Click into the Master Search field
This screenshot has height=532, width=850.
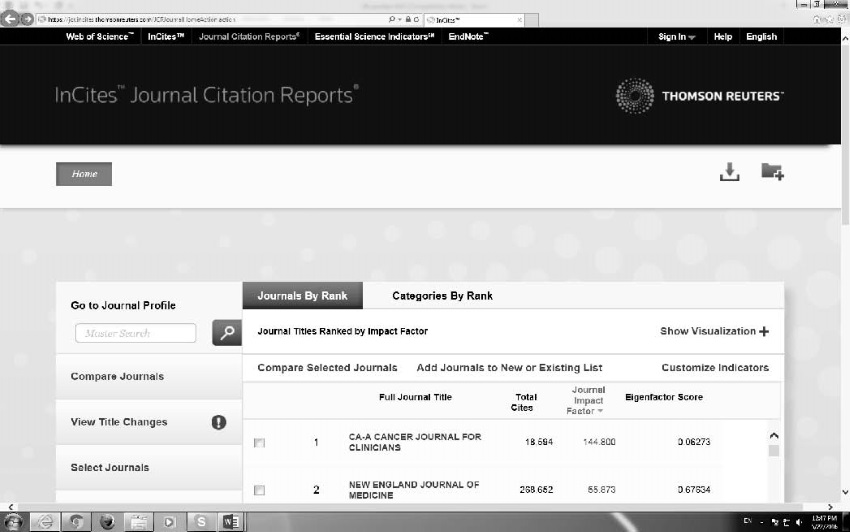[136, 333]
